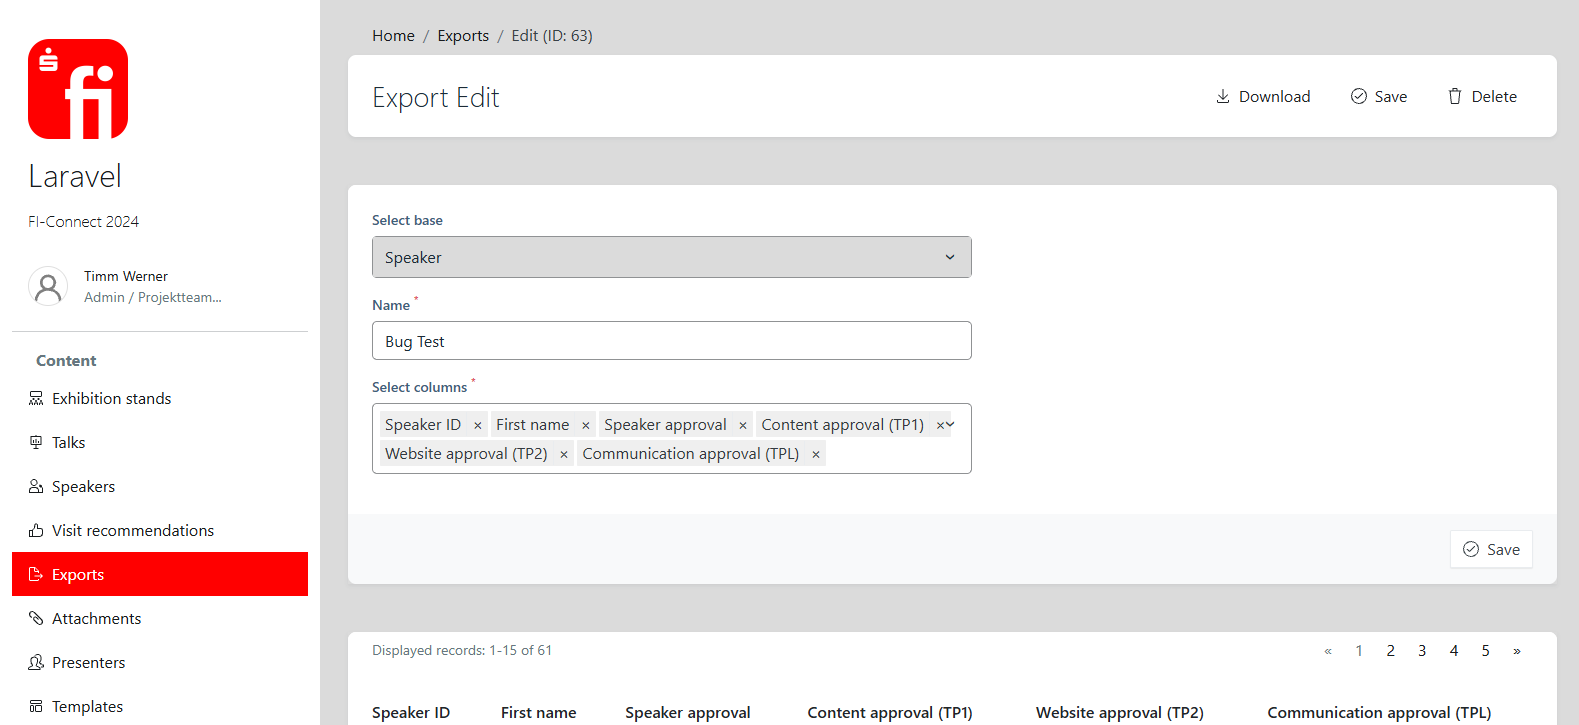Click the header Save checkmark icon
Screen dimensions: 1579x725
(x=1359, y=96)
